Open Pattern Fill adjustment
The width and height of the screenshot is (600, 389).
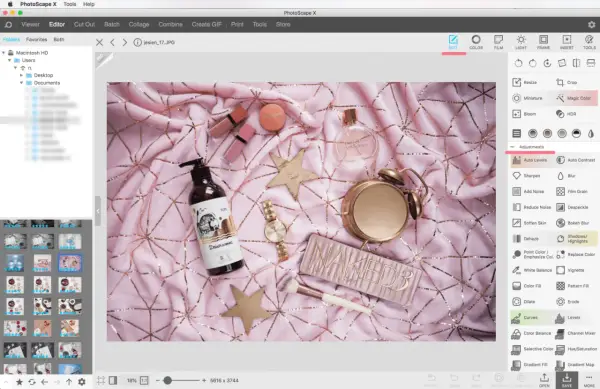point(573,286)
